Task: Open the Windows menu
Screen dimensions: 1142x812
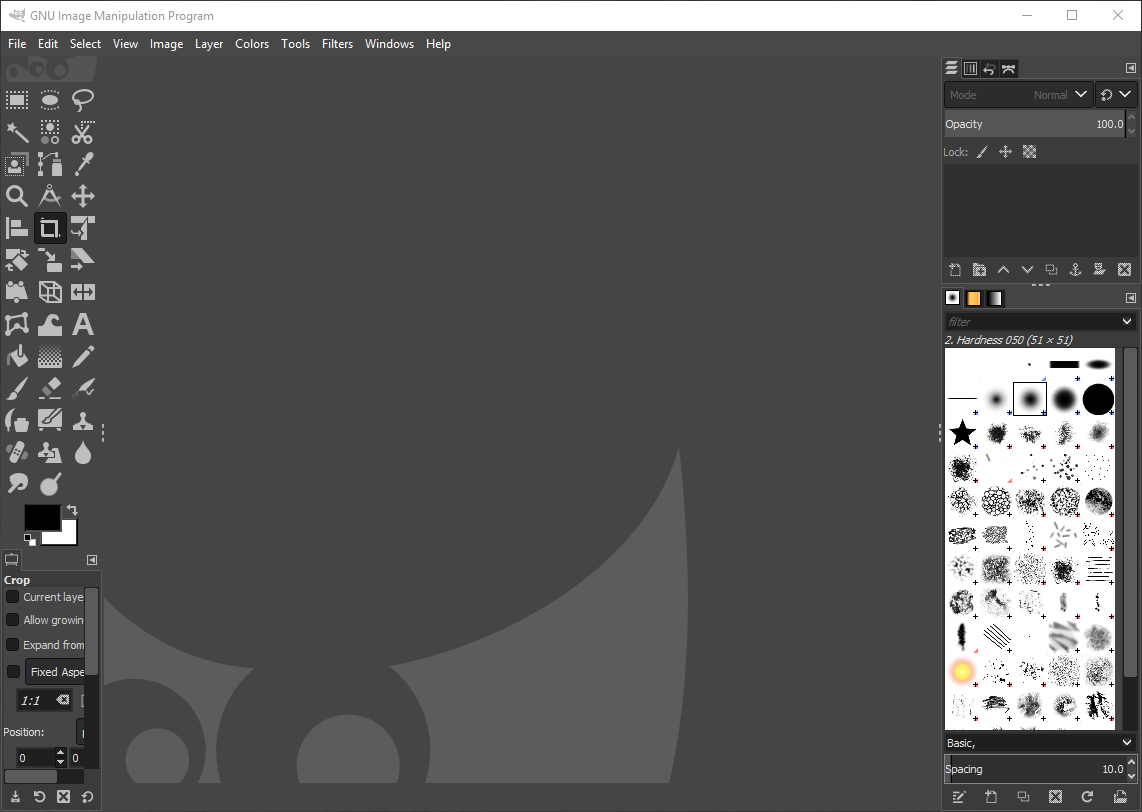Action: [389, 44]
